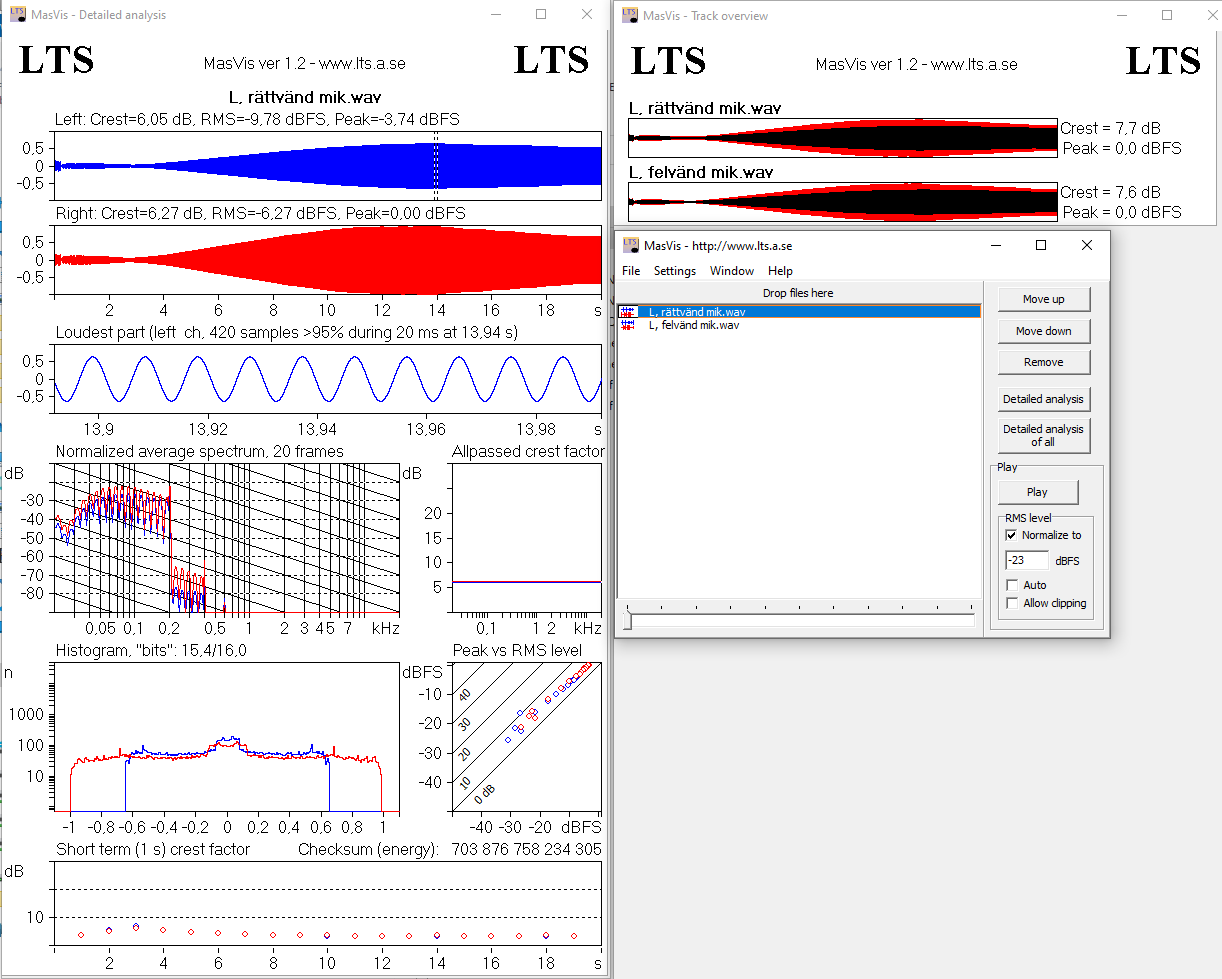Image resolution: width=1222 pixels, height=979 pixels.
Task: Run Detailed analysis of all files
Action: point(1043,435)
